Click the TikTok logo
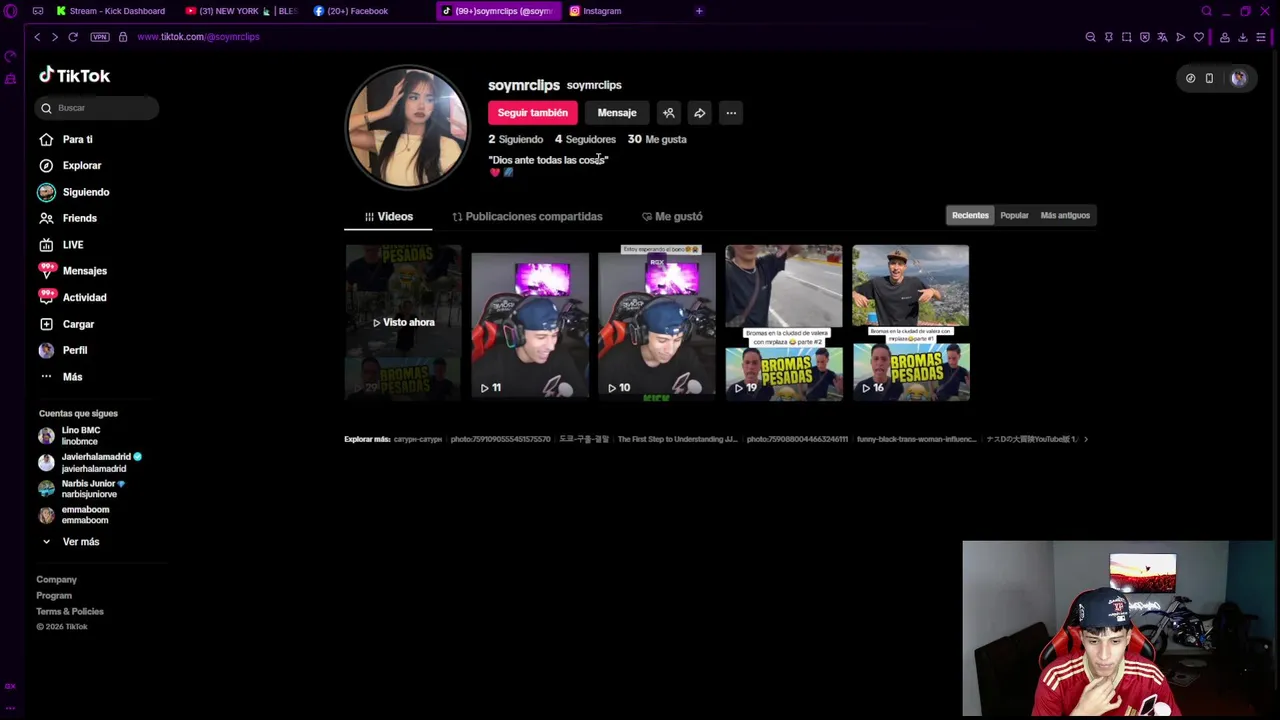 point(75,75)
